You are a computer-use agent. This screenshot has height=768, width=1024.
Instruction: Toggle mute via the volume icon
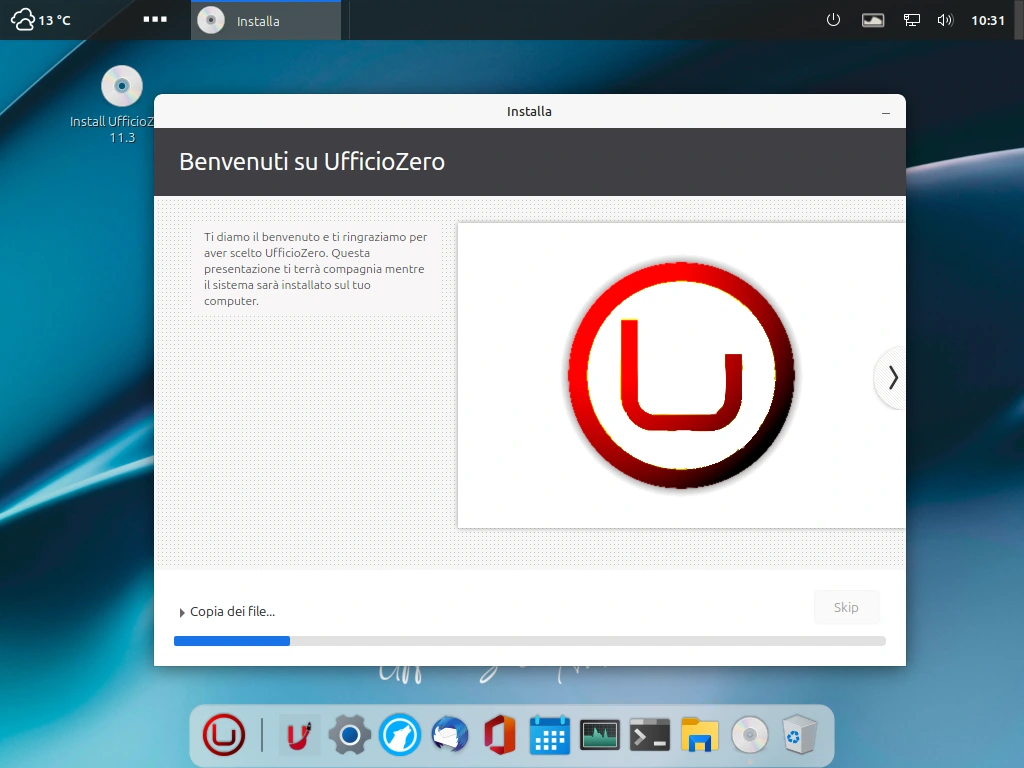(944, 19)
